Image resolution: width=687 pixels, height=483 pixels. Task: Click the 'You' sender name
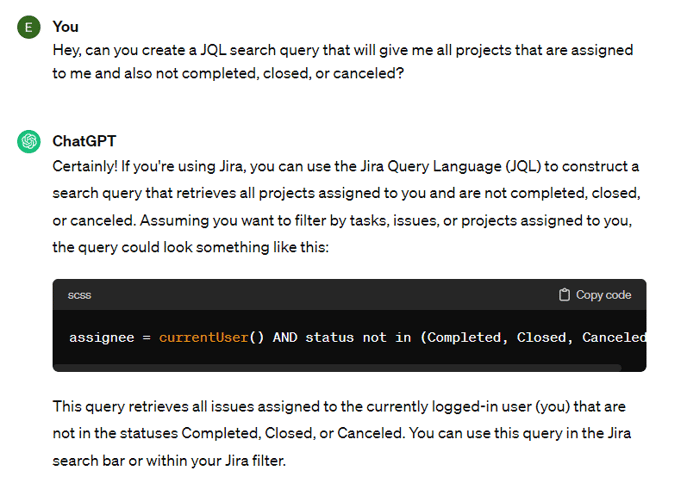click(66, 27)
